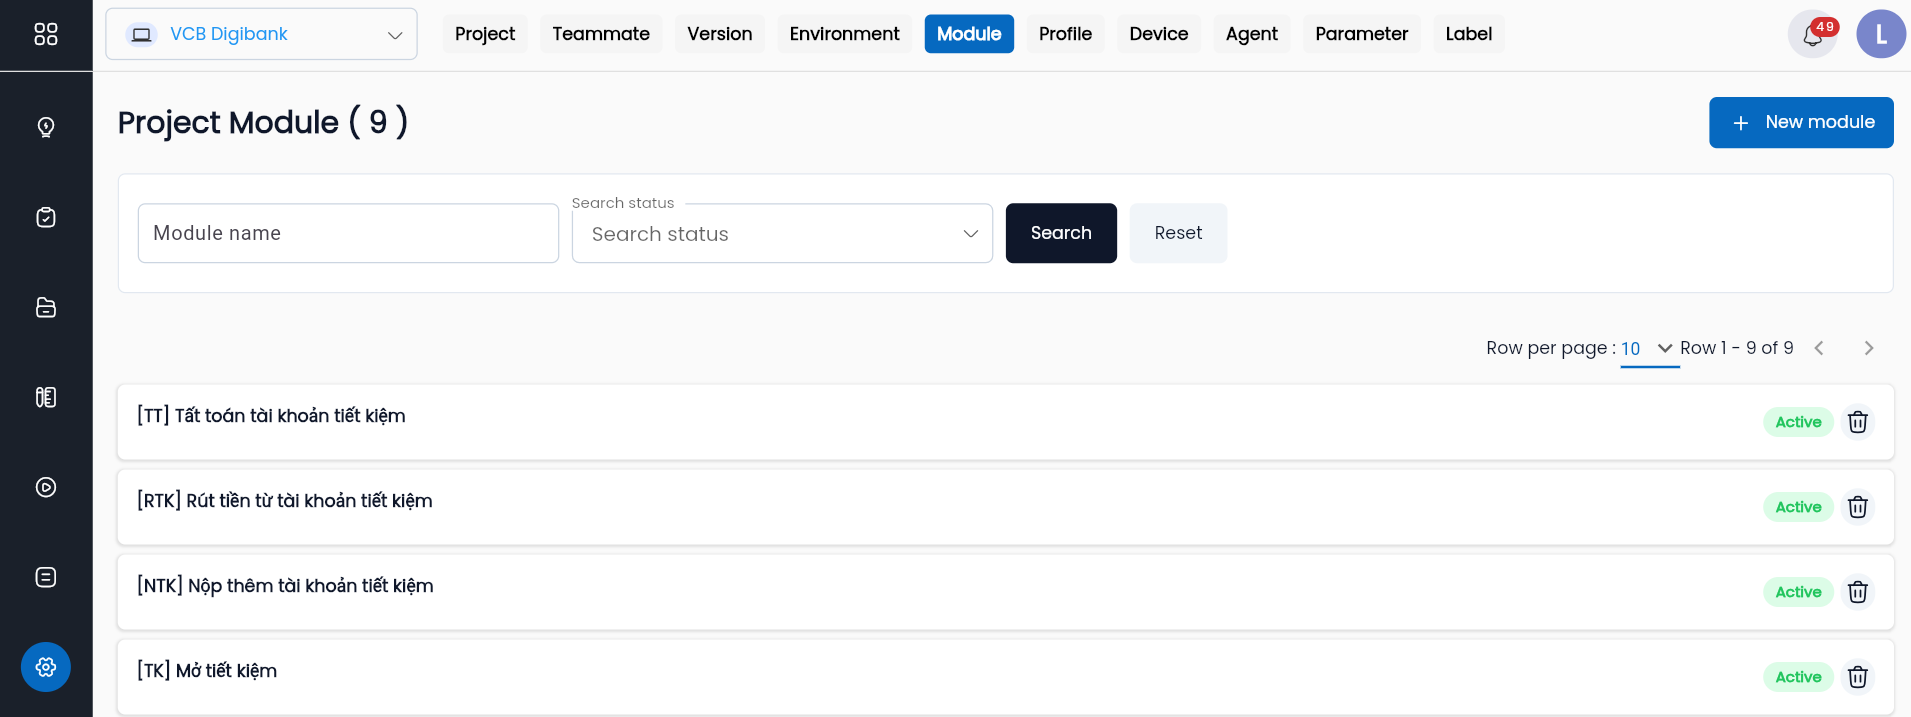This screenshot has height=717, width=1911.
Task: Open the settings gear in sidebar
Action: click(46, 667)
